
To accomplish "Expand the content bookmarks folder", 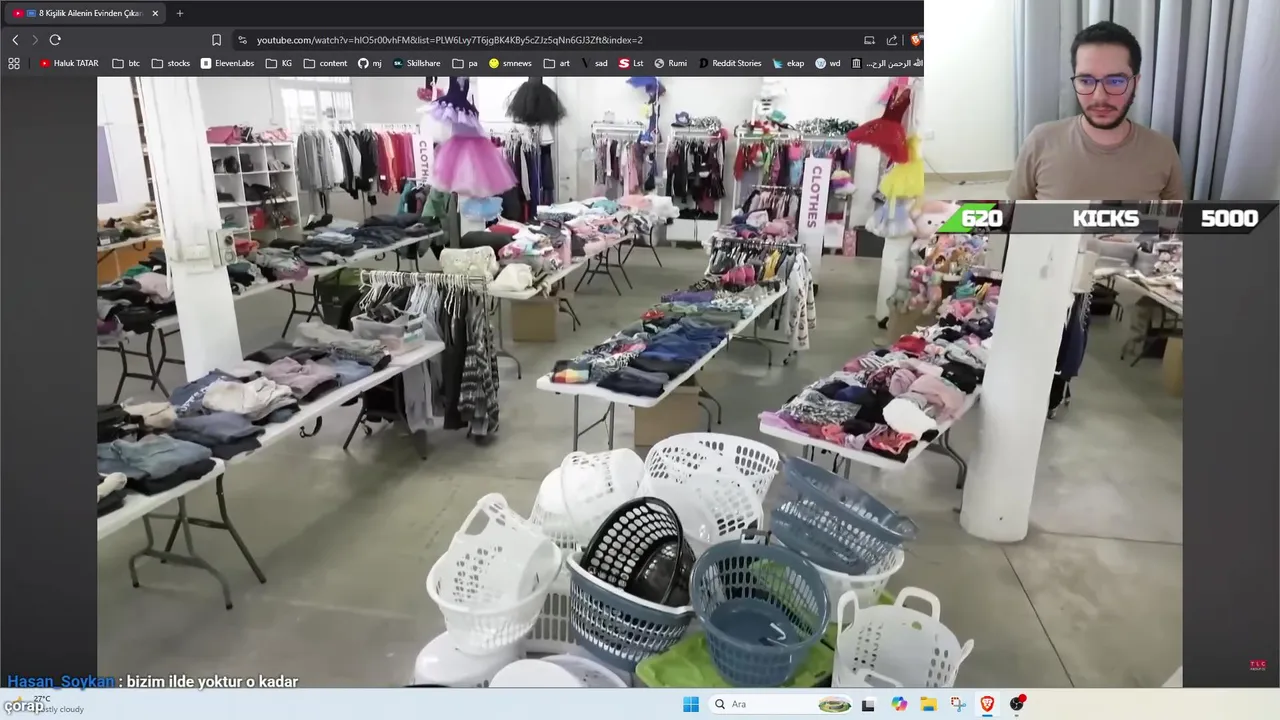I will click(x=325, y=63).
